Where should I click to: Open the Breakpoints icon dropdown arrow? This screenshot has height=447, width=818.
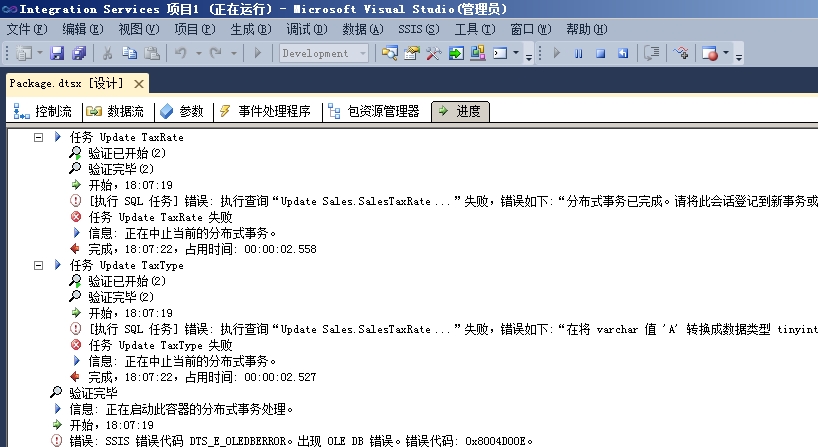[726, 53]
